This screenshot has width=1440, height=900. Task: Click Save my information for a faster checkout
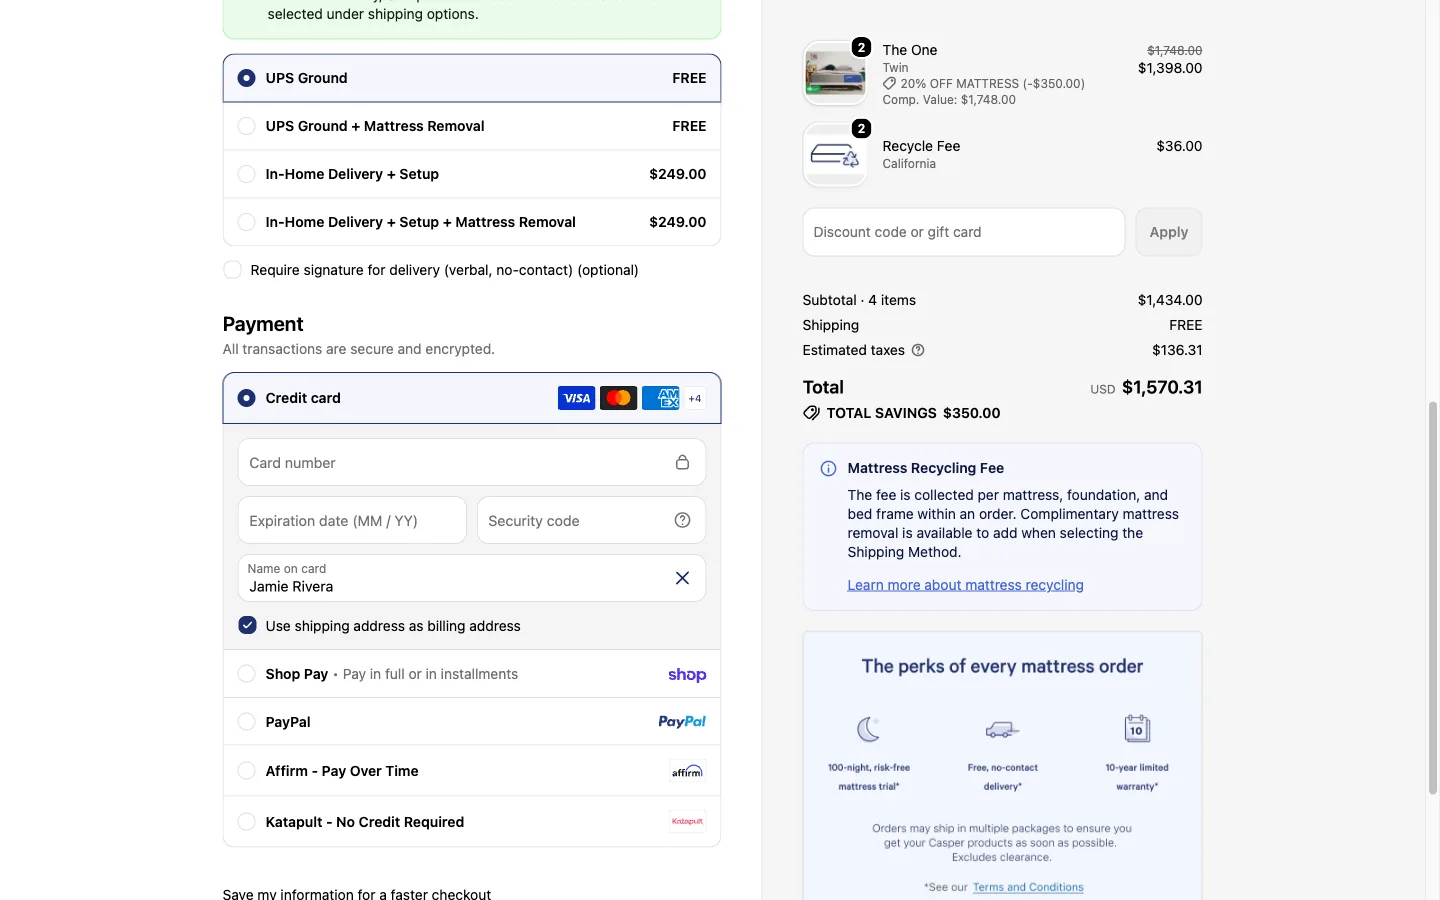tap(357, 894)
